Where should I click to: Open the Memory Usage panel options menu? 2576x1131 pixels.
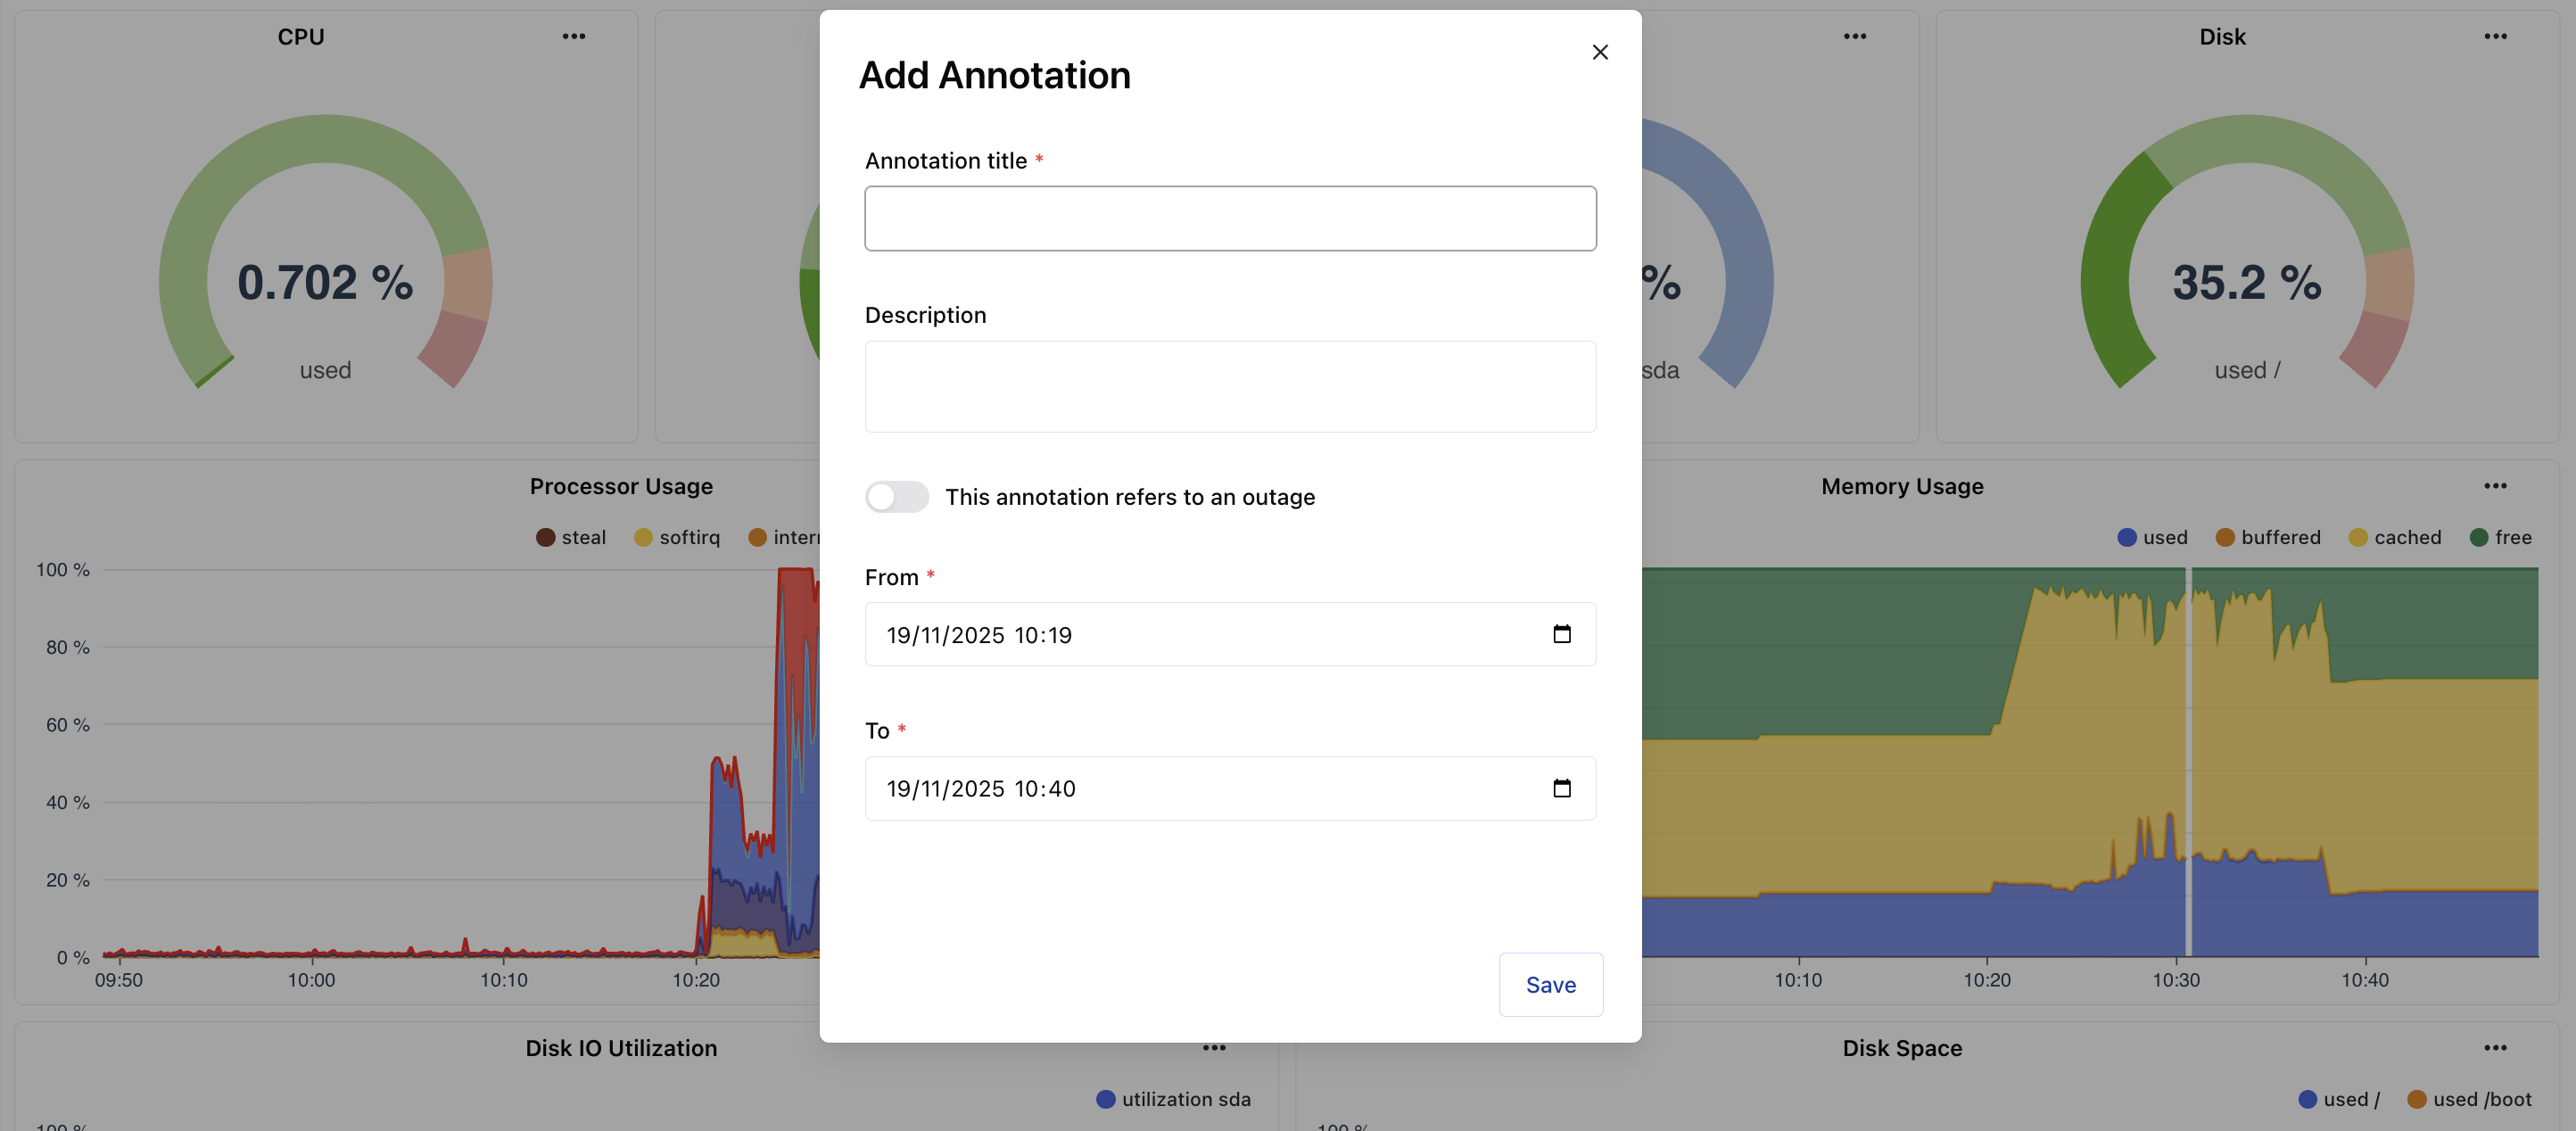pyautogui.click(x=2495, y=486)
